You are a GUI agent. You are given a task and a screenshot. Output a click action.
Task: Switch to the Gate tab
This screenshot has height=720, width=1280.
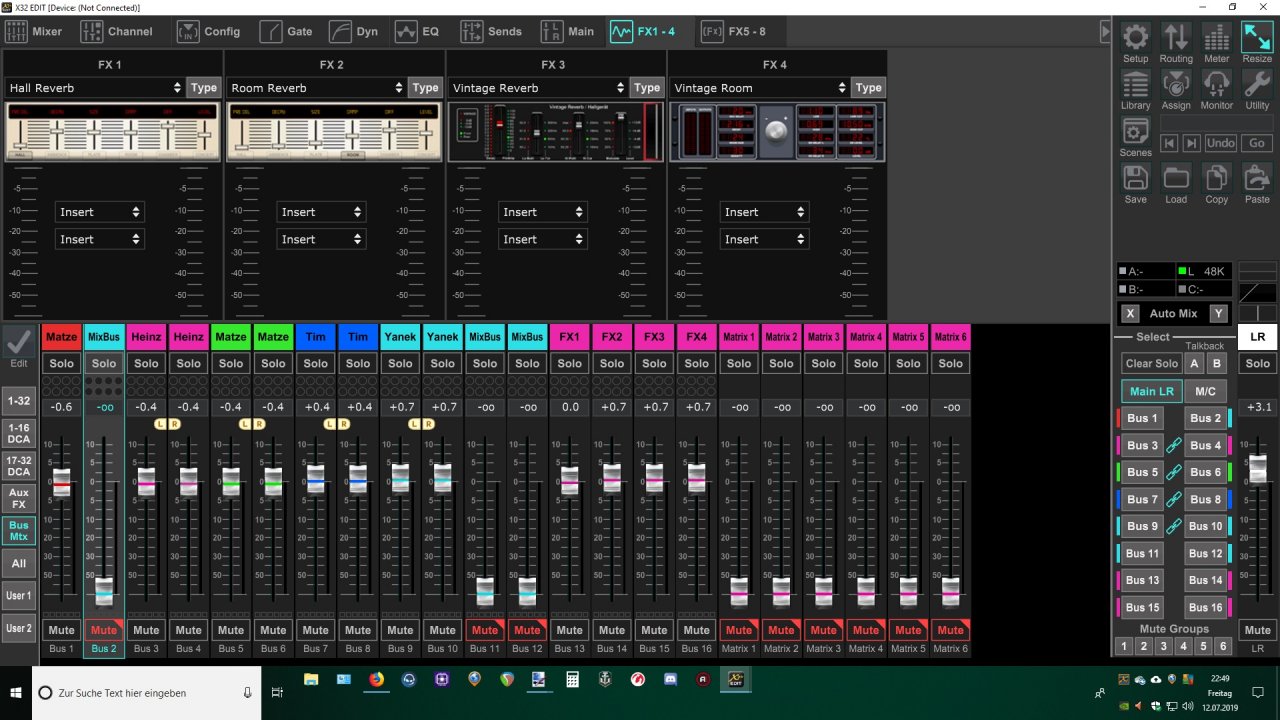click(x=287, y=31)
